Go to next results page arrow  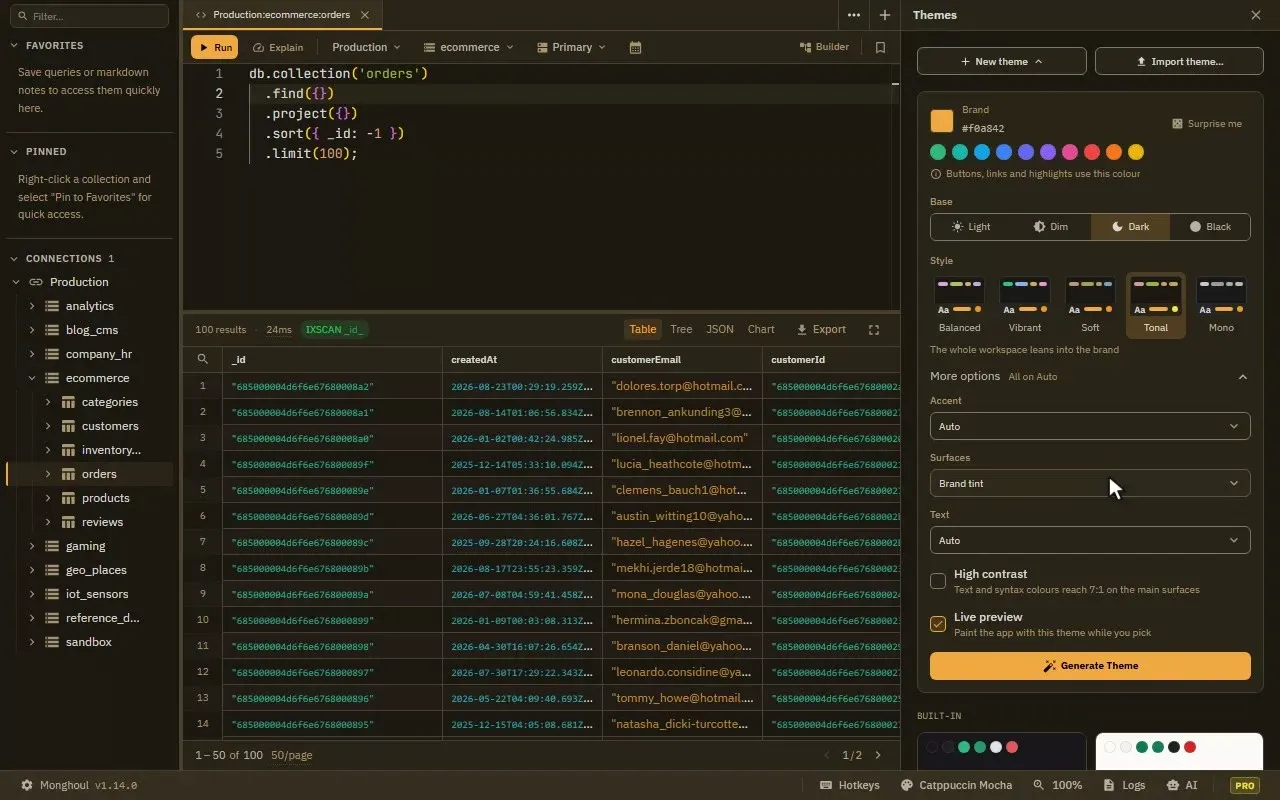[x=878, y=755]
